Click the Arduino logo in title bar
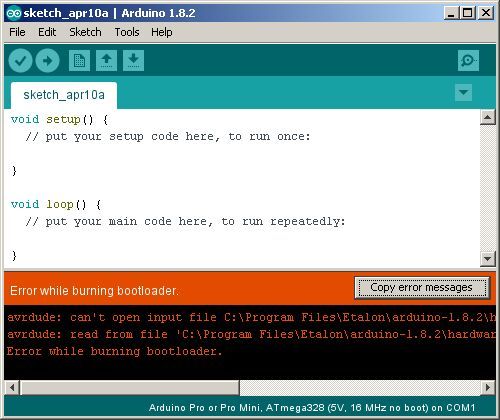Viewport: 500px width, 420px height. pyautogui.click(x=14, y=13)
